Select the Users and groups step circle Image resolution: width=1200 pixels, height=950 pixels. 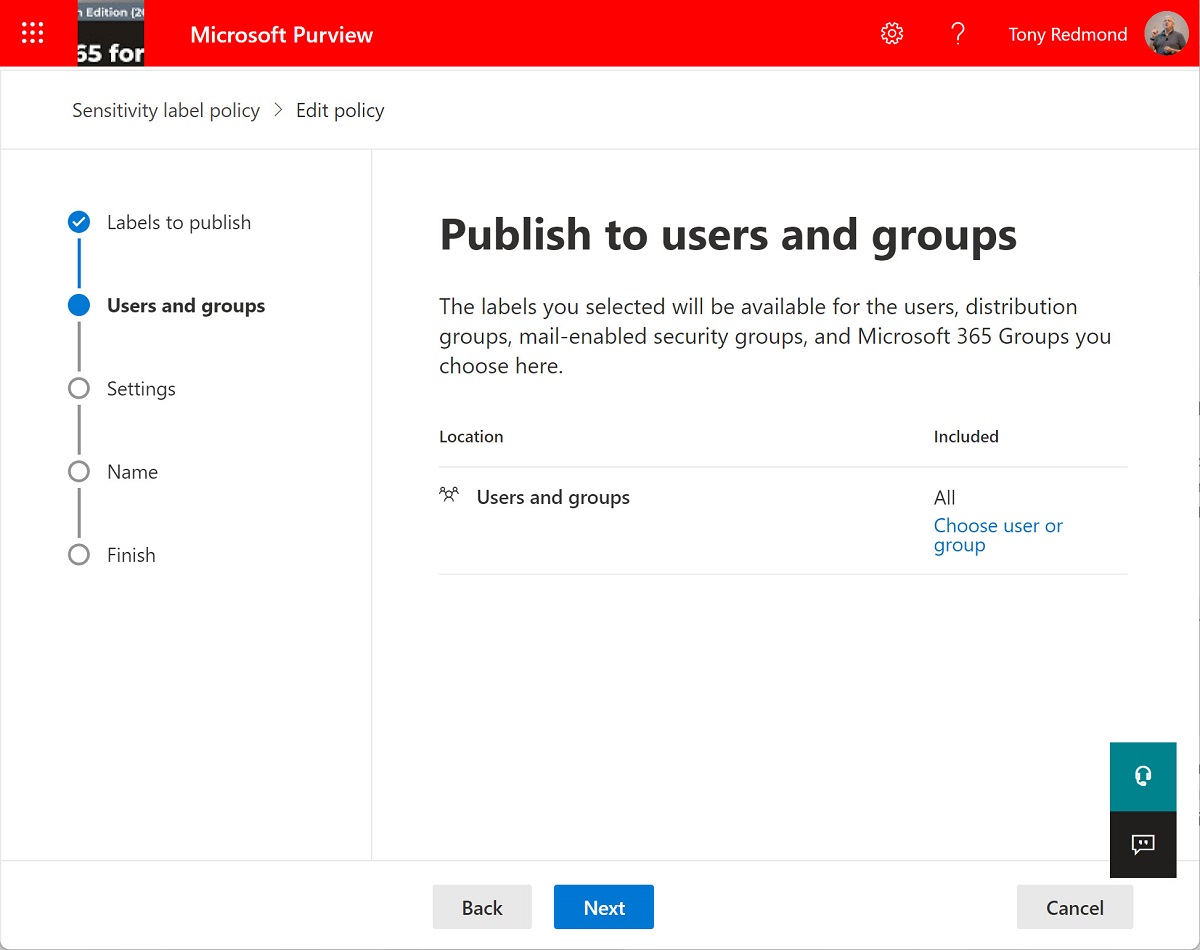(79, 306)
